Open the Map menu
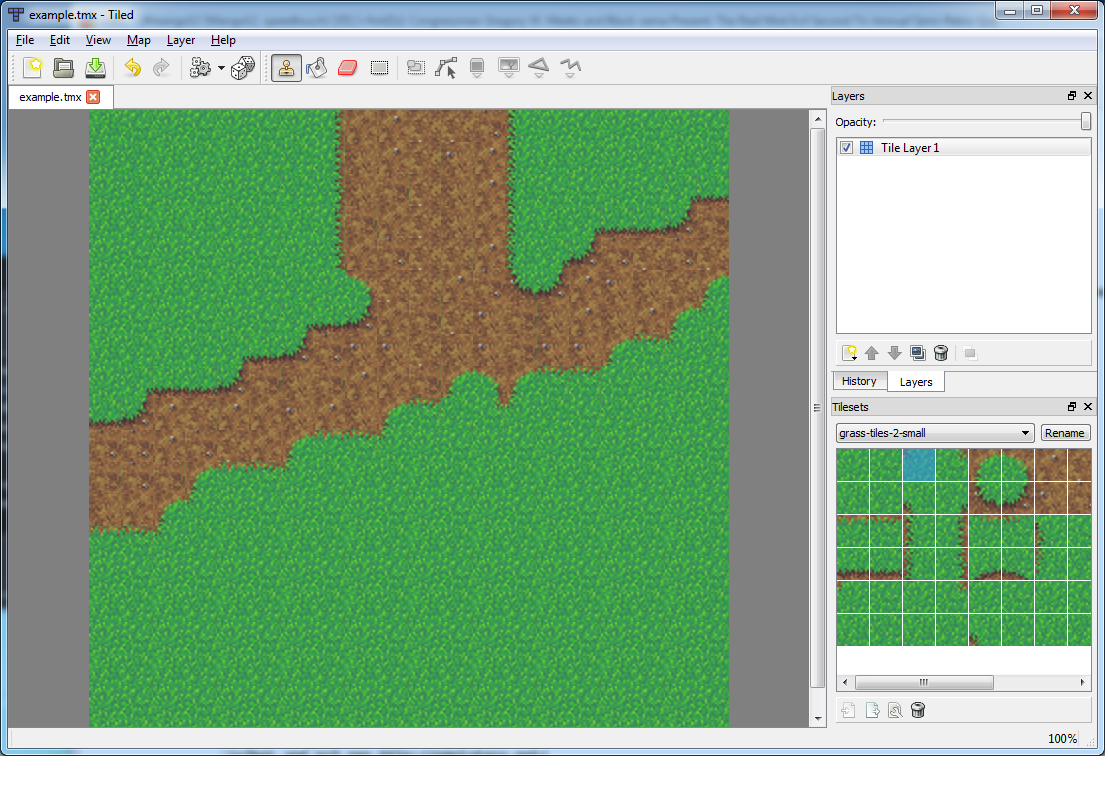The image size is (1108, 811). point(139,40)
